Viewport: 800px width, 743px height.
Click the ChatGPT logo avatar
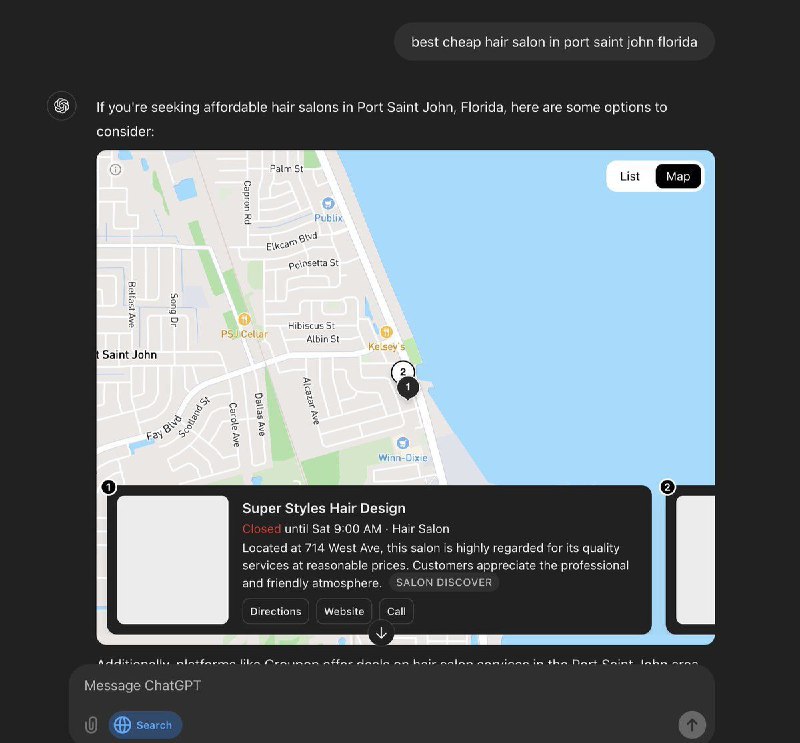pos(61,105)
